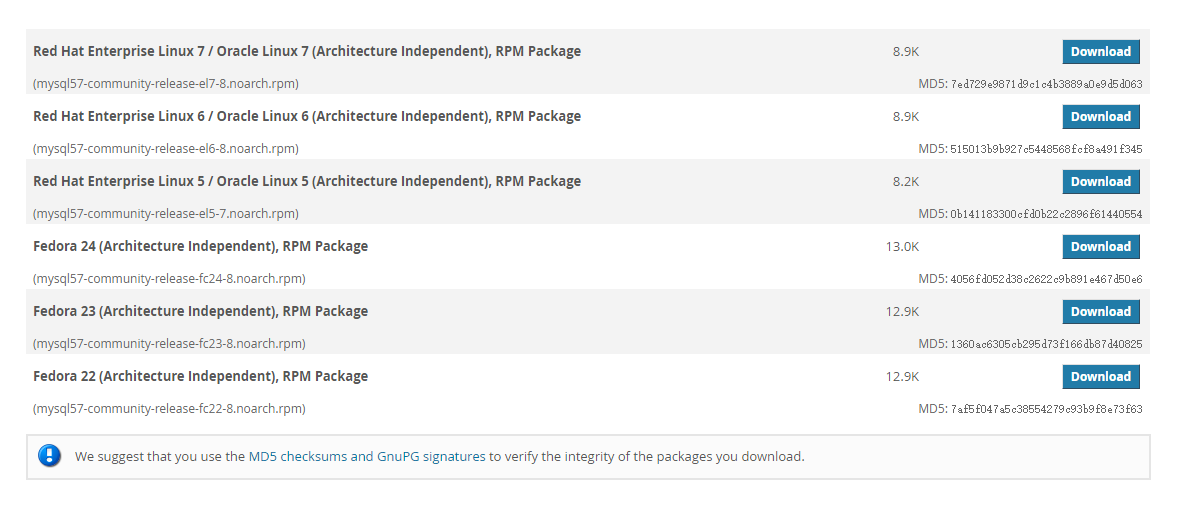Viewport: 1194px width, 510px height.
Task: Click the mysql57-community-release-el6-8.noarch.rpm filename
Action: coord(166,149)
